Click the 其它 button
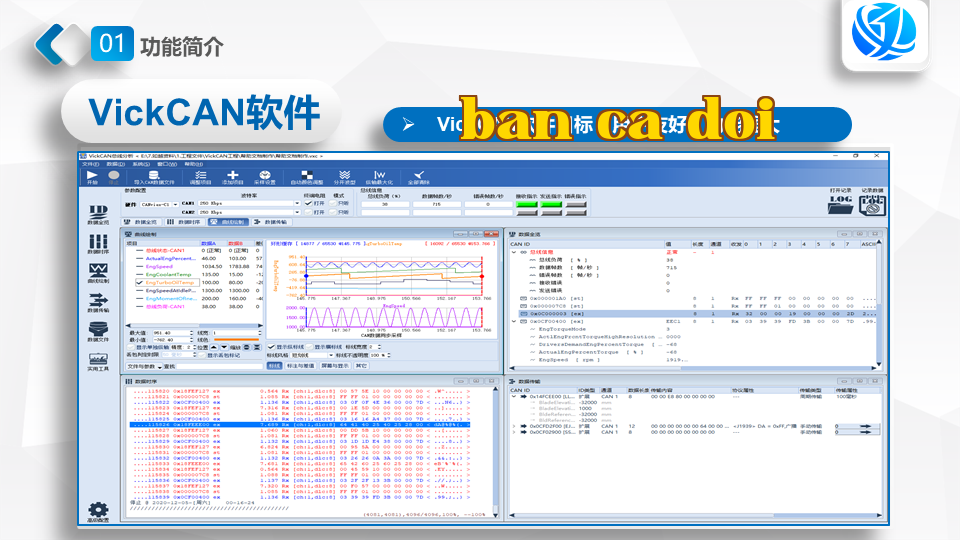This screenshot has height=540, width=960. (x=361, y=366)
